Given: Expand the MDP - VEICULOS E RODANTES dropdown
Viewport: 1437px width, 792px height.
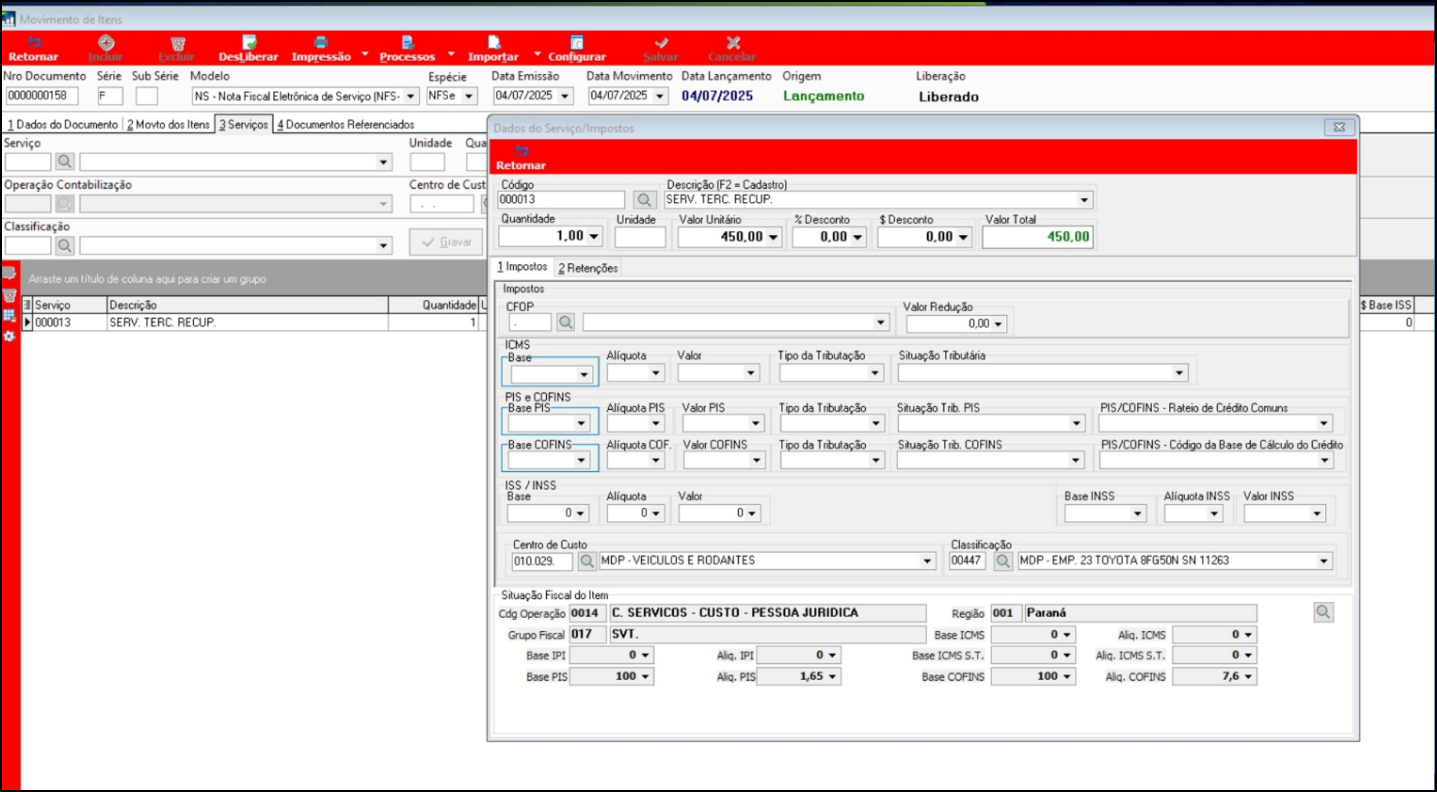Looking at the screenshot, I should point(928,561).
